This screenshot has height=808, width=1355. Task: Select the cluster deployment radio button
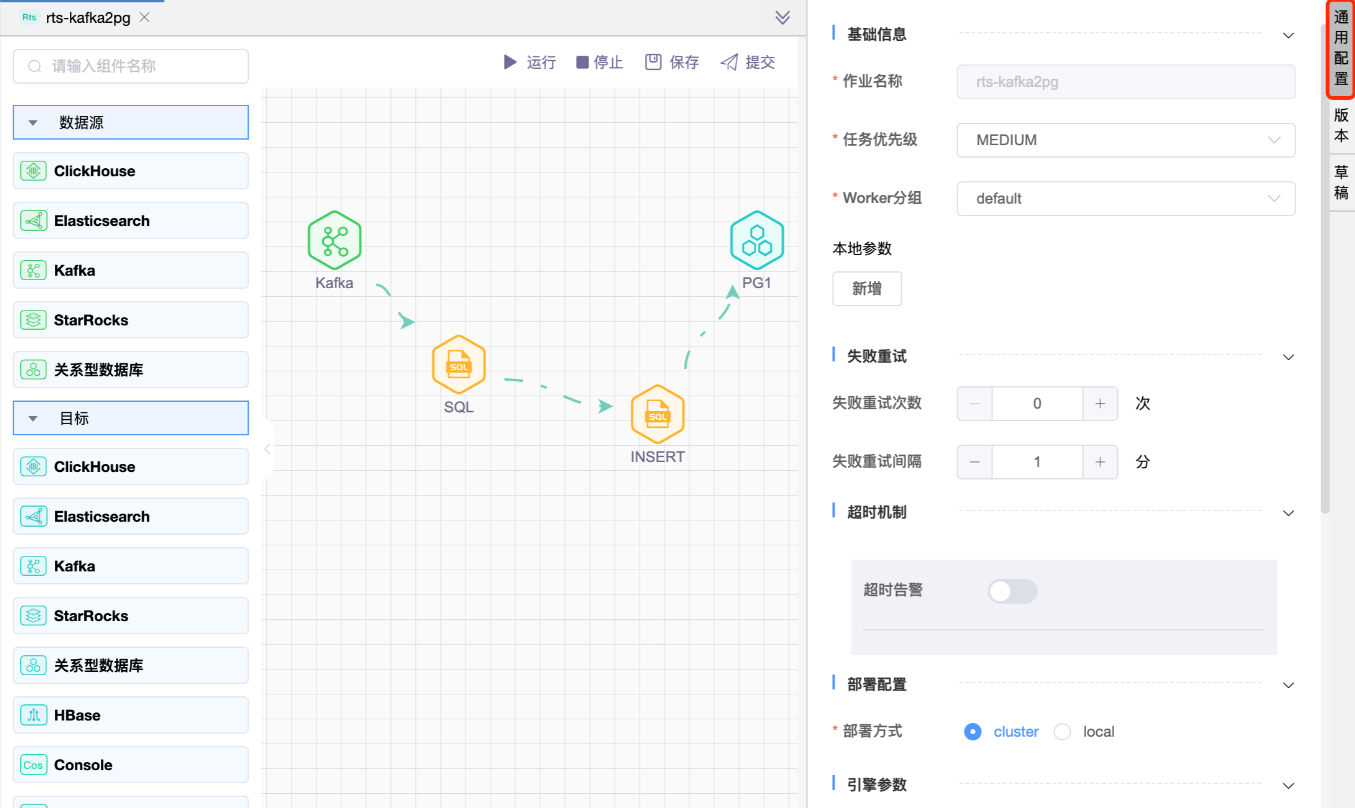click(972, 732)
